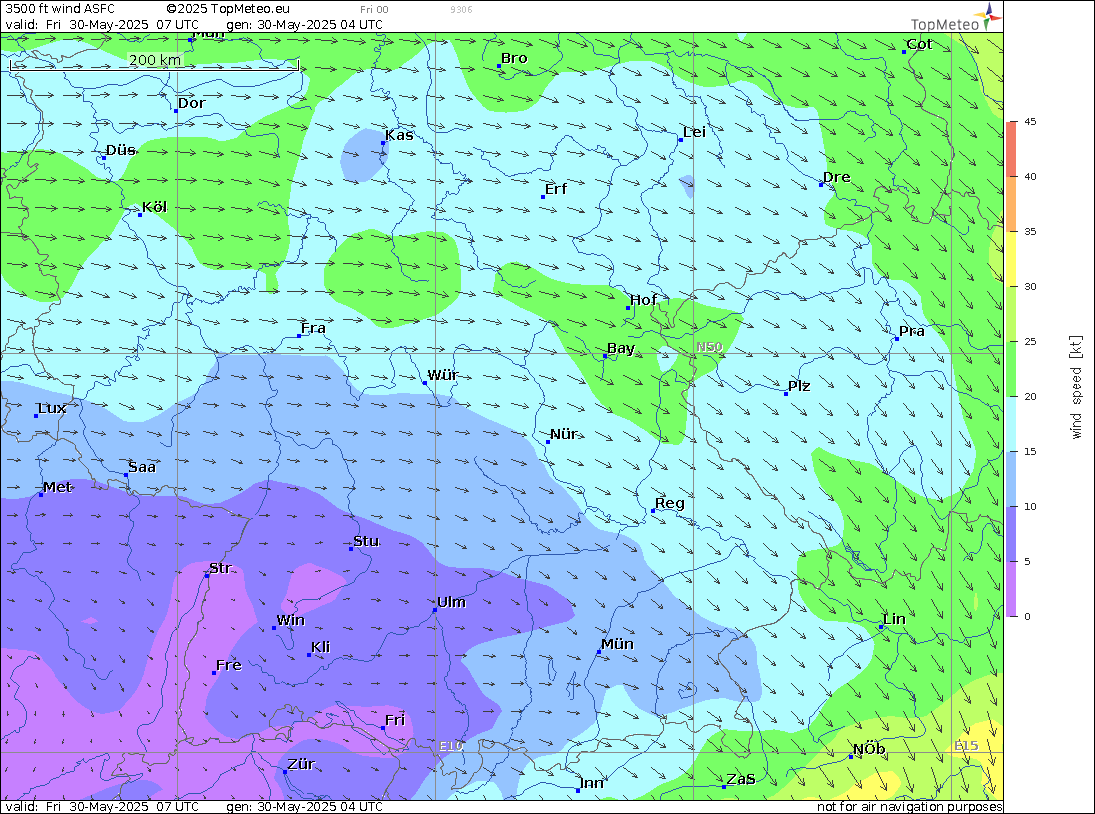Image resolution: width=1095 pixels, height=814 pixels.
Task: Click the wind speed color scale bar
Action: pyautogui.click(x=1011, y=369)
